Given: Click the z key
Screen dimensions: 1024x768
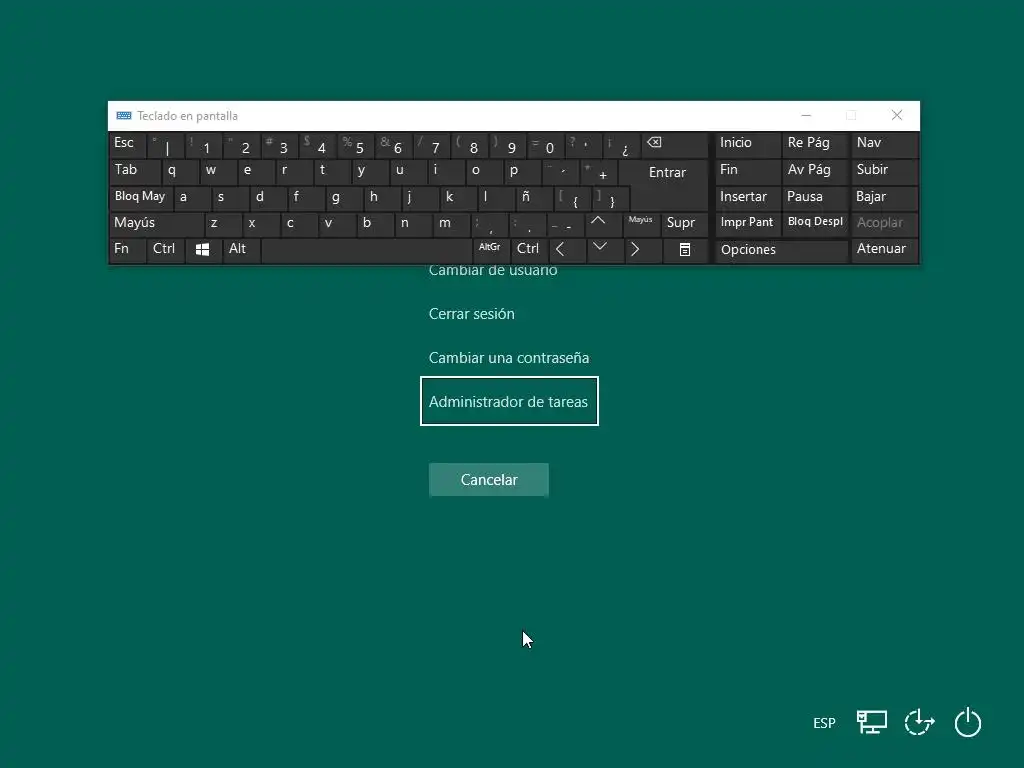Looking at the screenshot, I should click(x=223, y=223).
